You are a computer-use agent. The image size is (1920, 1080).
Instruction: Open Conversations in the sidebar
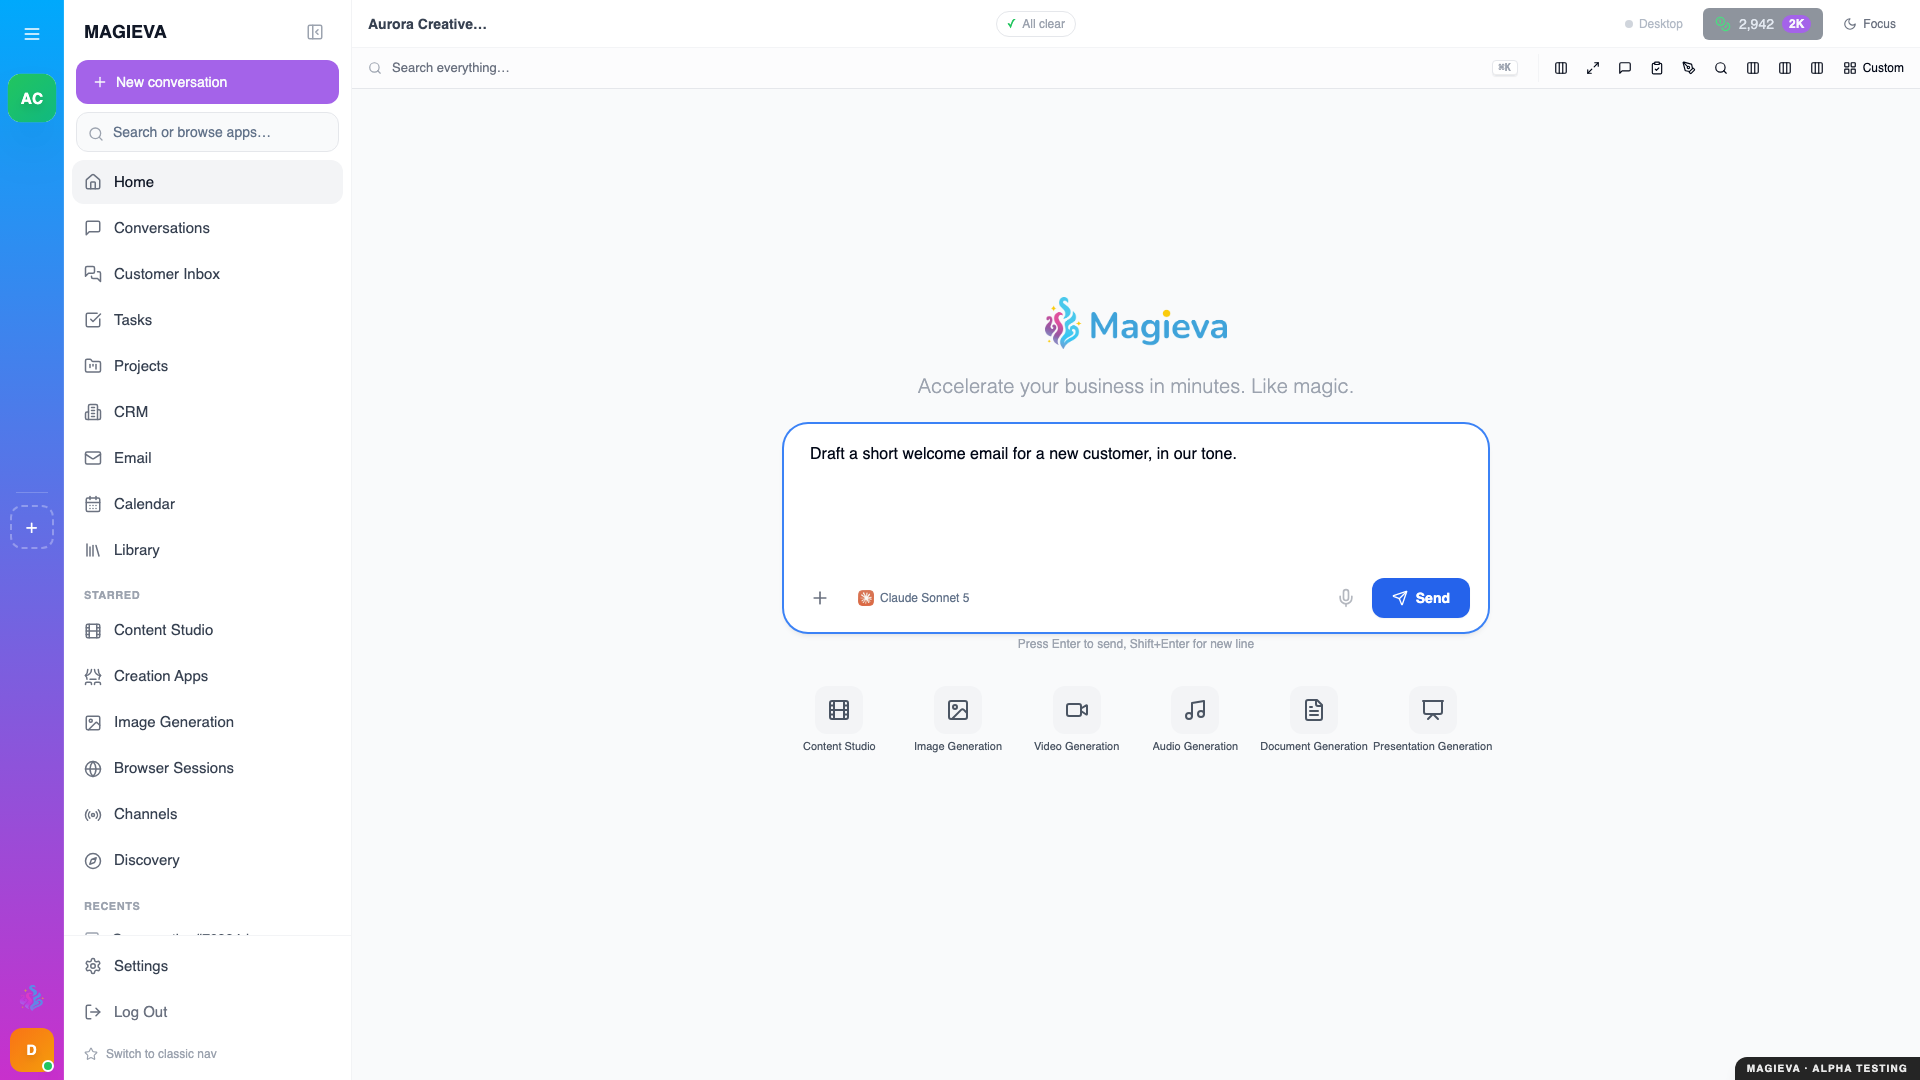coord(207,228)
